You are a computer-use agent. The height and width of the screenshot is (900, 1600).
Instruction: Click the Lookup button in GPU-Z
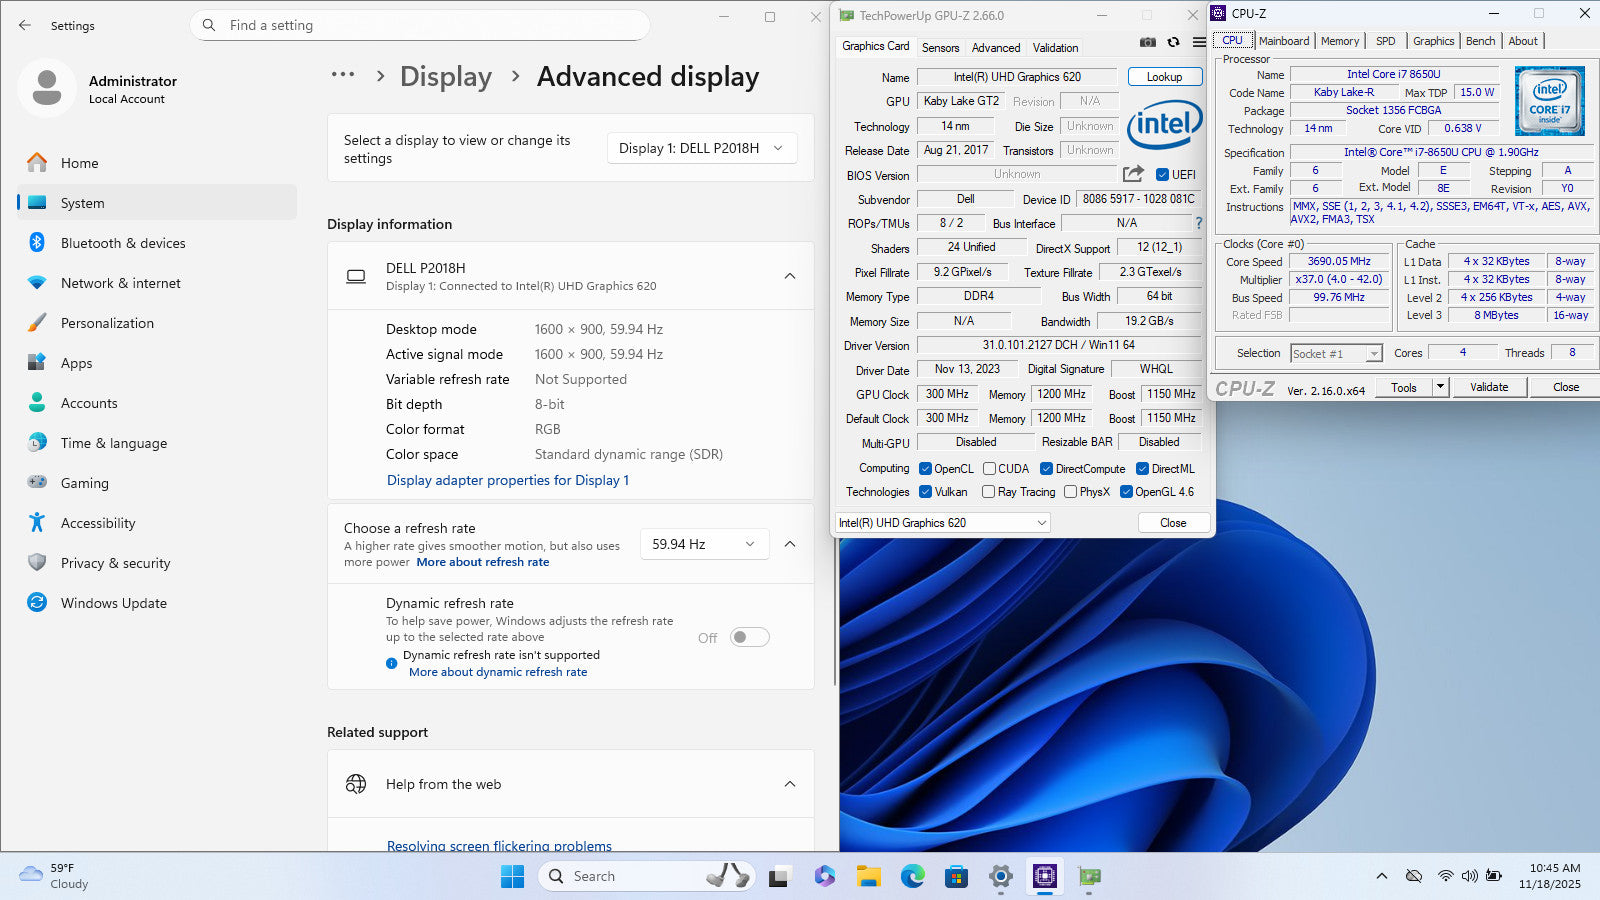click(x=1164, y=77)
